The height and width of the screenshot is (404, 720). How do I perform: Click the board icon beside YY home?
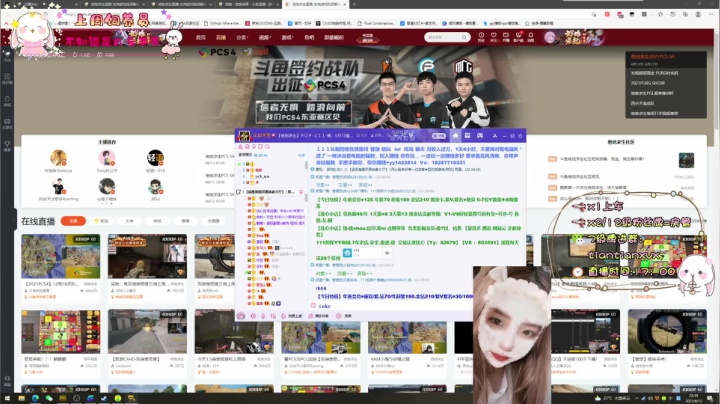(467, 135)
